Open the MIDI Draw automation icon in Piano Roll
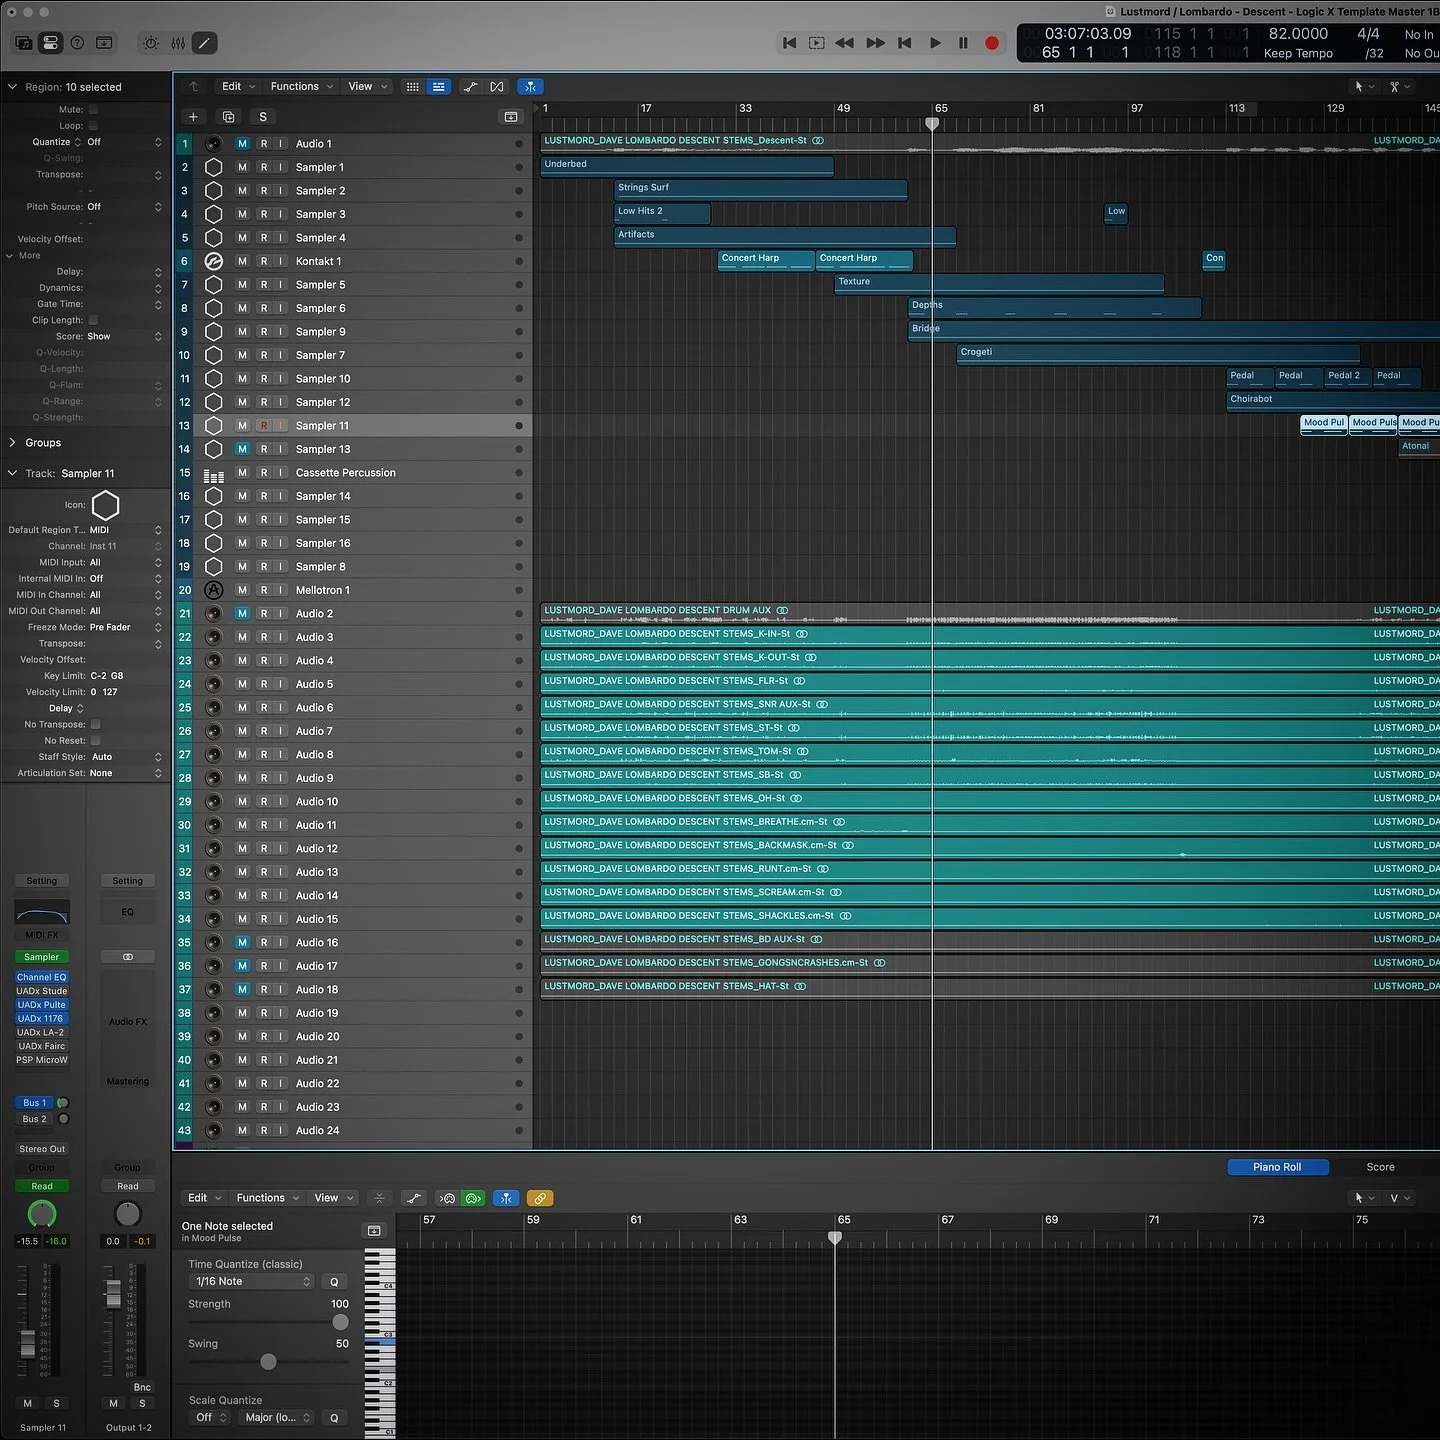Viewport: 1440px width, 1440px height. tap(414, 1197)
